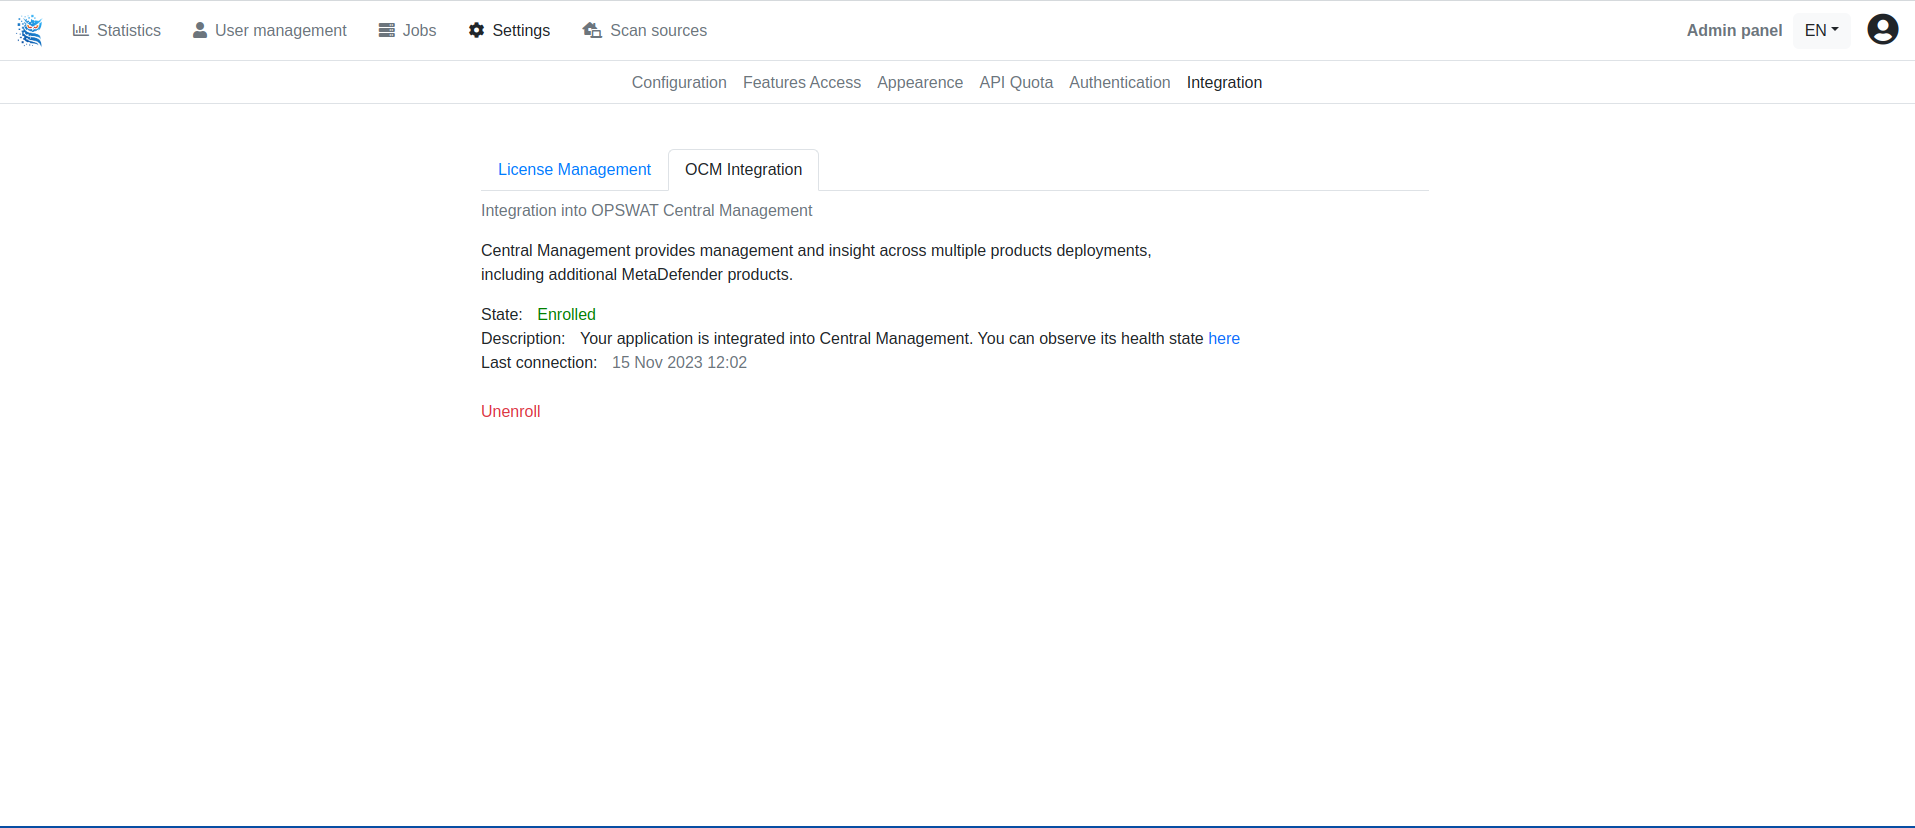Click the Statistics bar chart icon
This screenshot has width=1915, height=828.
[x=81, y=30]
